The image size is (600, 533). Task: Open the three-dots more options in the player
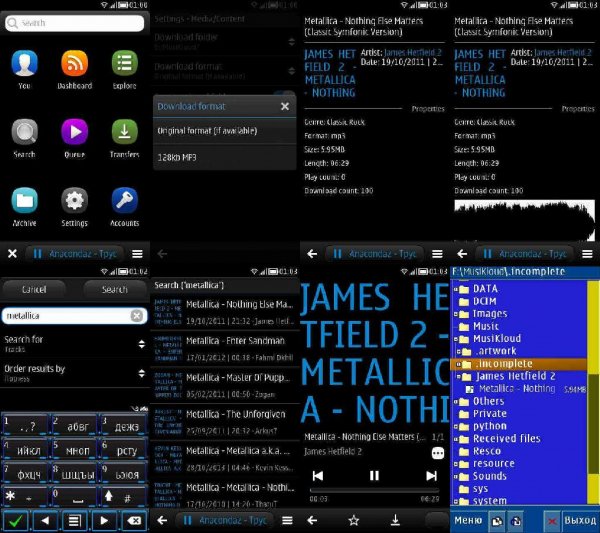tap(438, 453)
